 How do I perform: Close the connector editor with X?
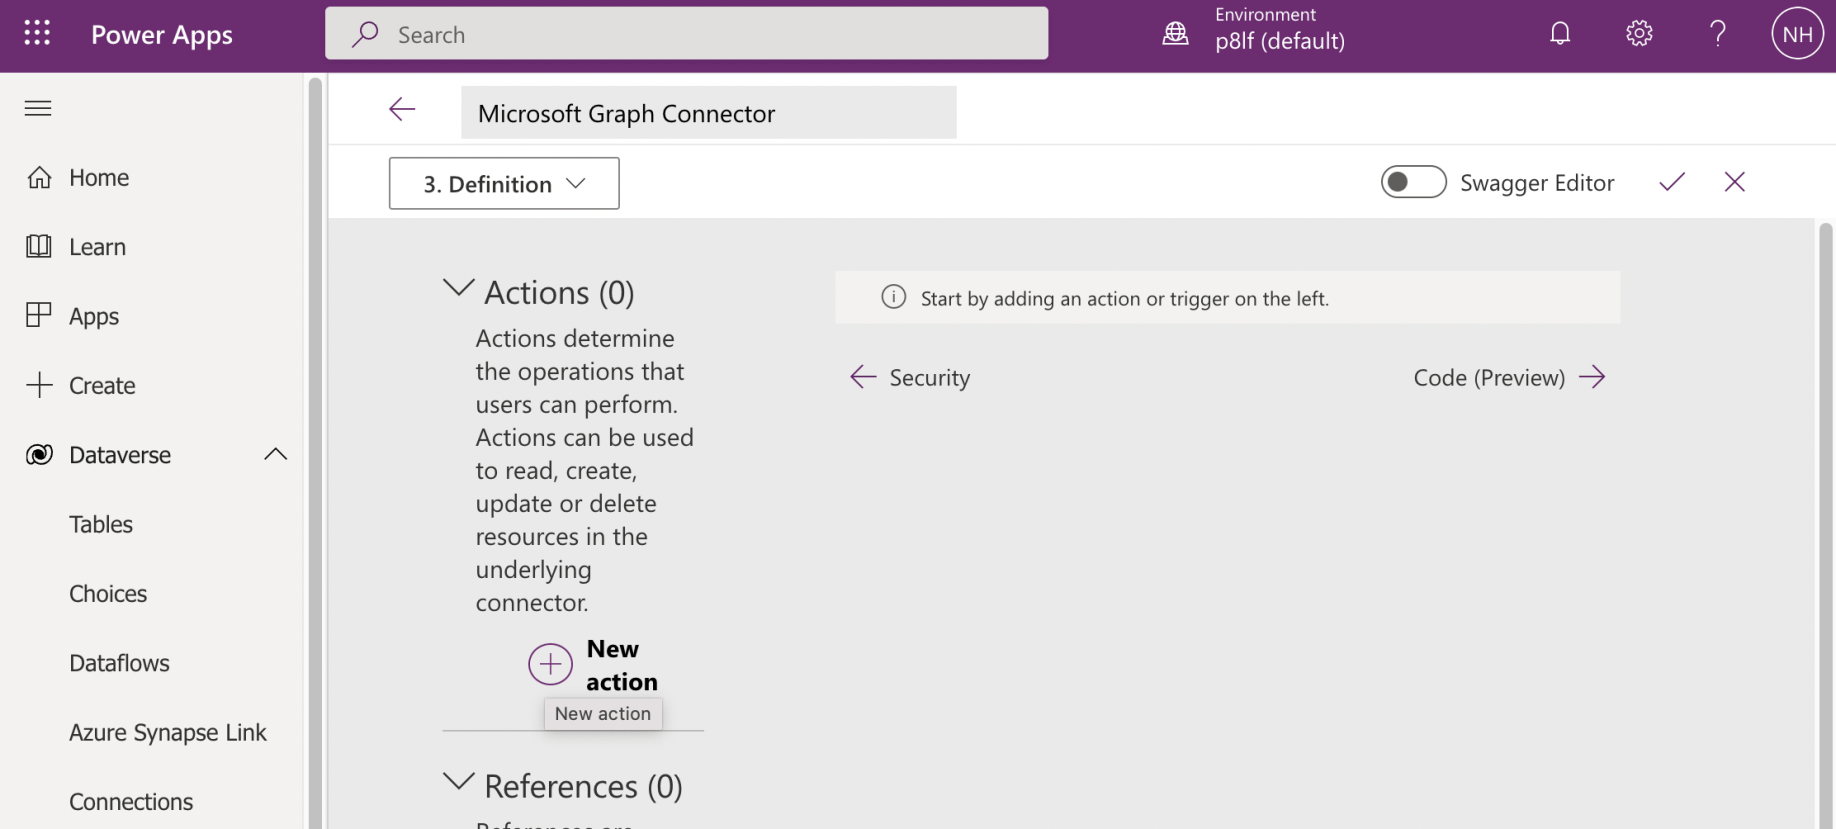click(1735, 182)
